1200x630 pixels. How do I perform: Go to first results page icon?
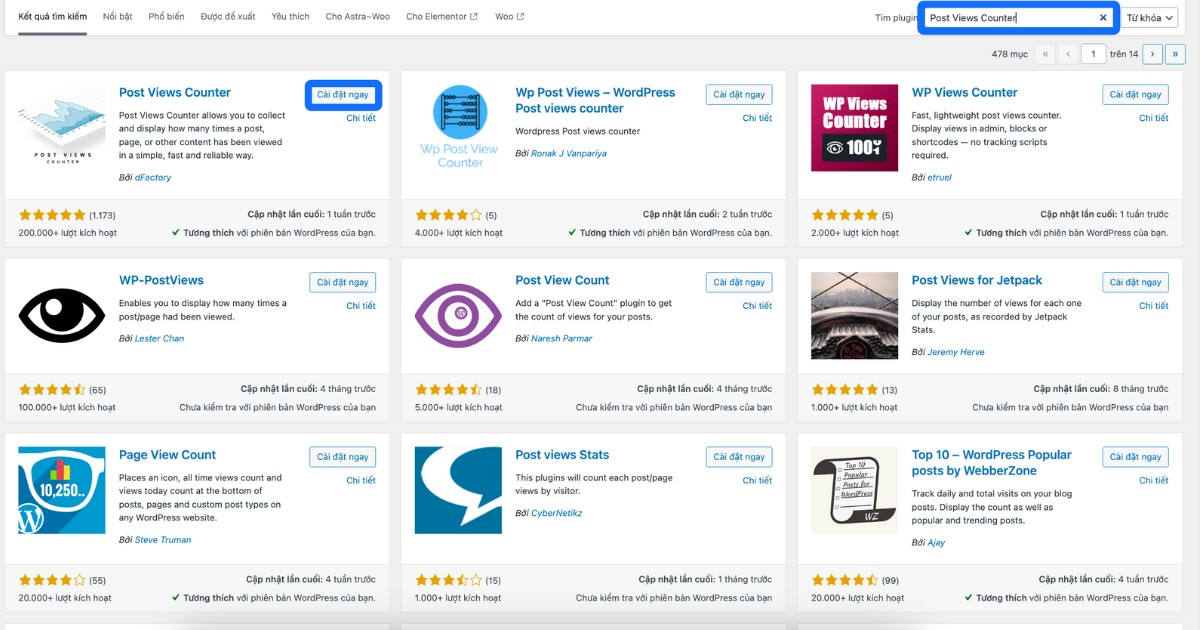tap(1046, 54)
